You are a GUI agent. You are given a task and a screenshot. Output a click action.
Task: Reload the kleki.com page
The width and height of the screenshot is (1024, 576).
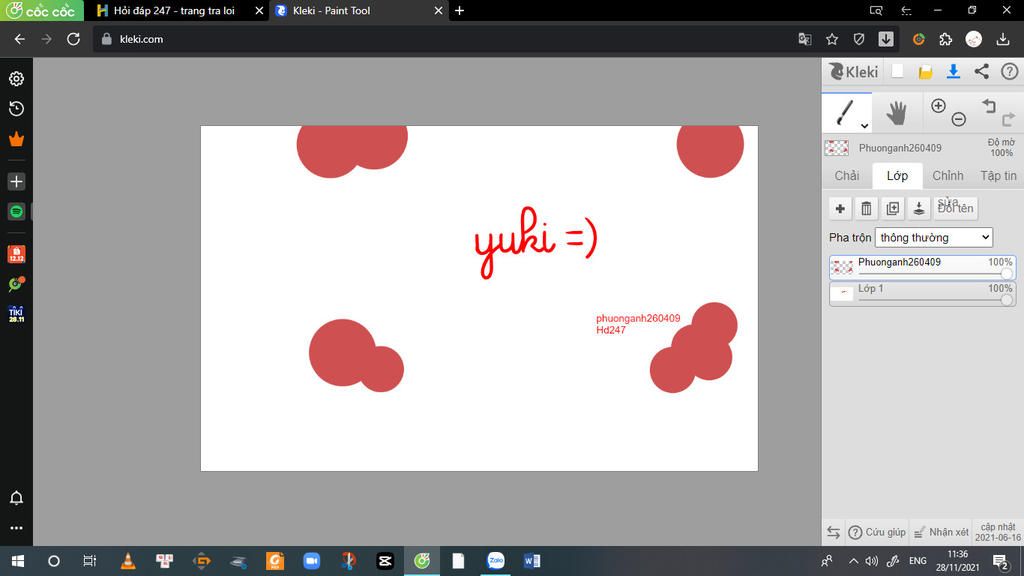coord(73,39)
